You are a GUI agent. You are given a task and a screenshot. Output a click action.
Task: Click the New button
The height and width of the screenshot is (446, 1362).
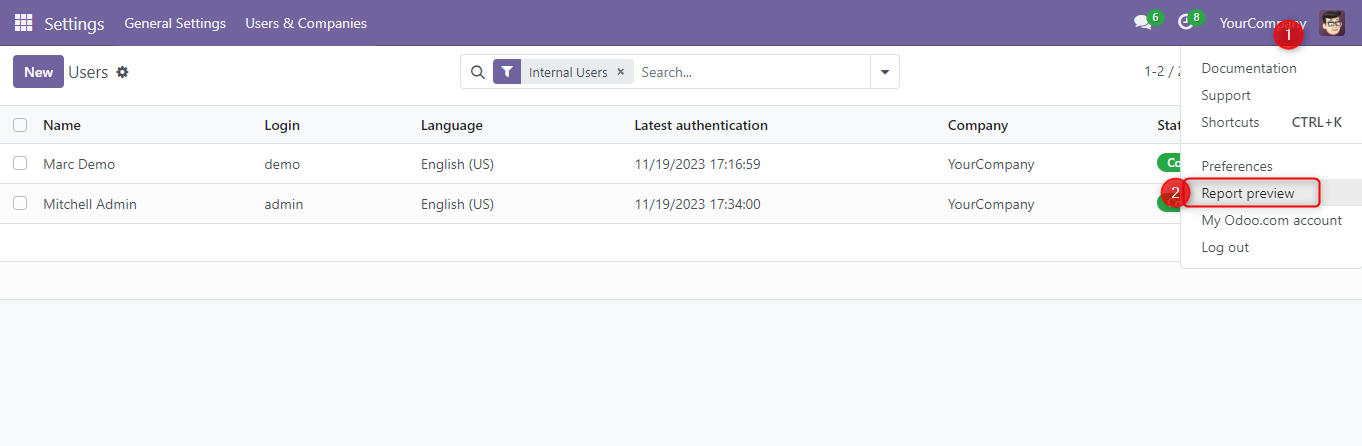click(x=38, y=72)
